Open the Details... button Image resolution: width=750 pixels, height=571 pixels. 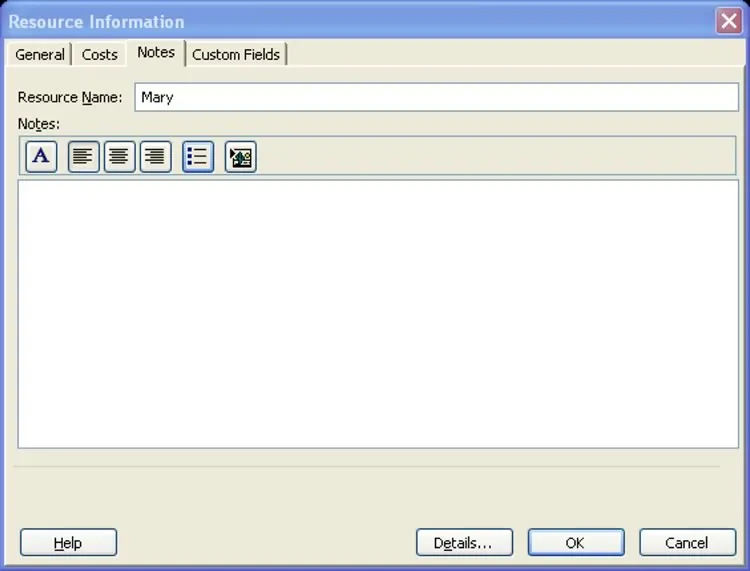pyautogui.click(x=464, y=543)
